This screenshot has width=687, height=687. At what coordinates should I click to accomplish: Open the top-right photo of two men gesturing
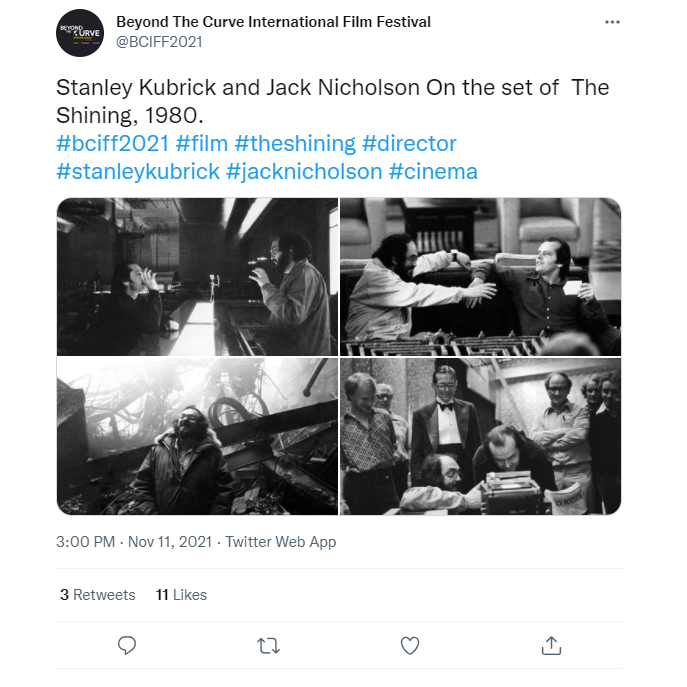tap(481, 277)
